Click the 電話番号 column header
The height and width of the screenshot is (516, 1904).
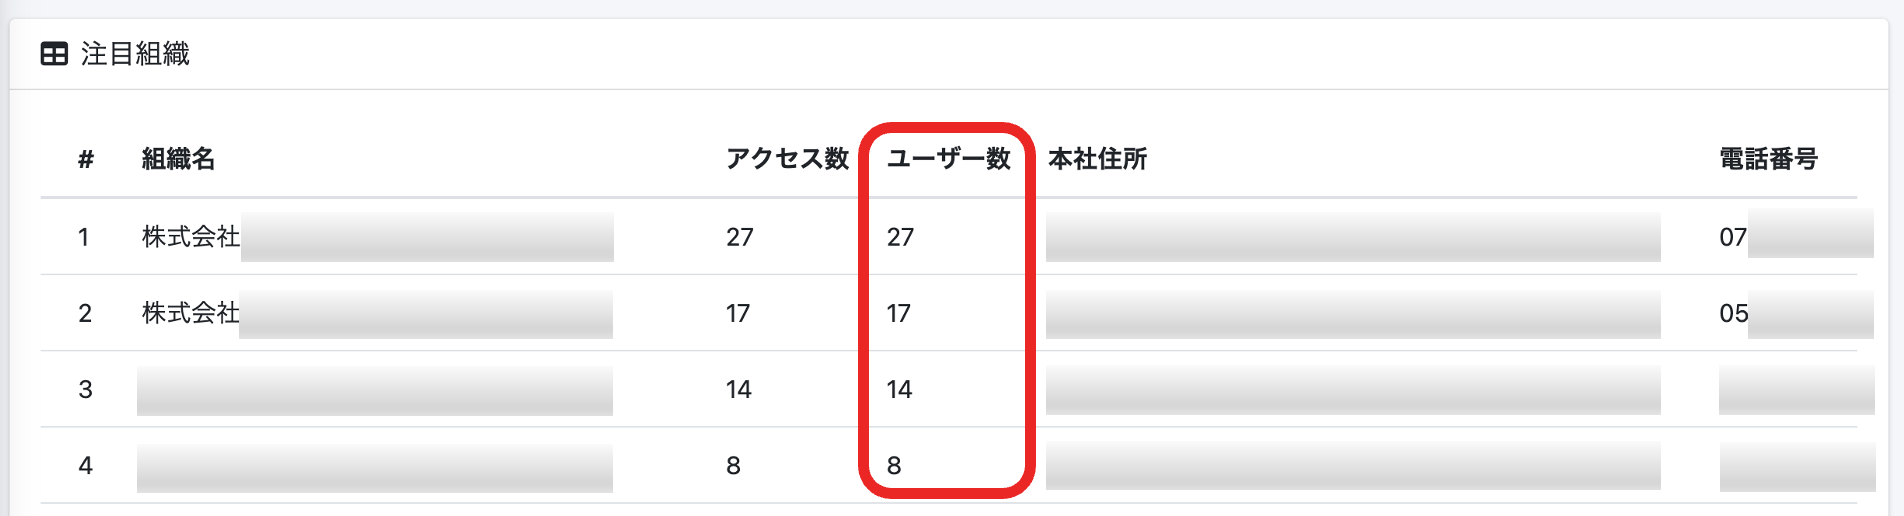[1768, 159]
